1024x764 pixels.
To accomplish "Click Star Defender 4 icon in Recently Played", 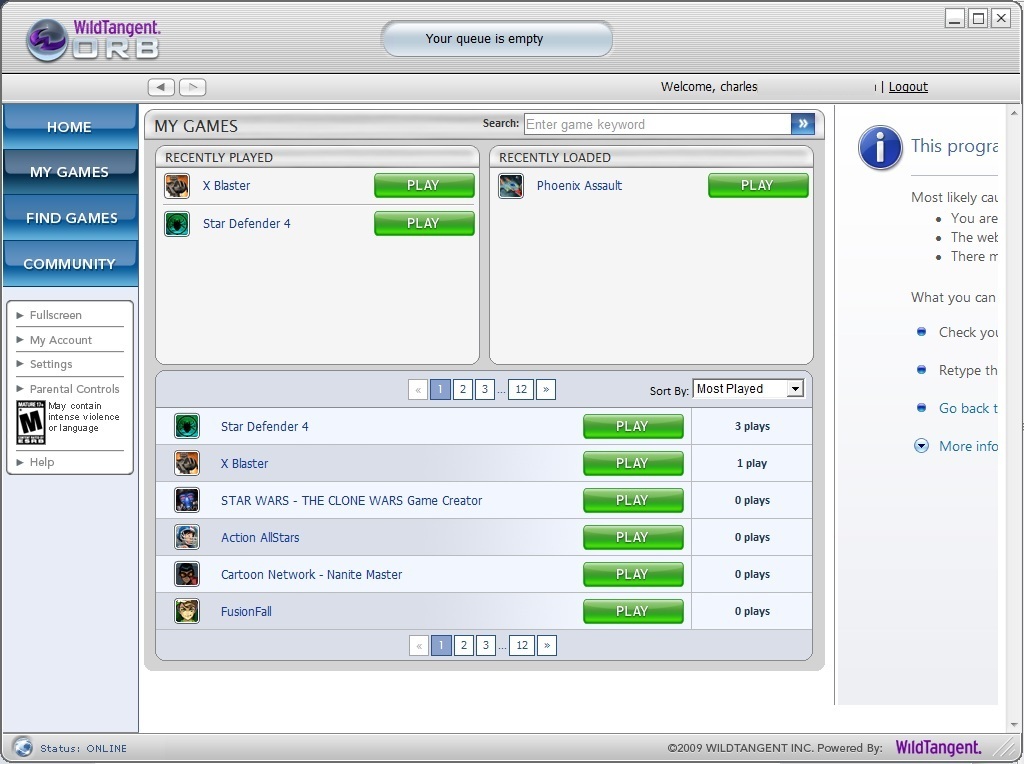I will pyautogui.click(x=177, y=224).
